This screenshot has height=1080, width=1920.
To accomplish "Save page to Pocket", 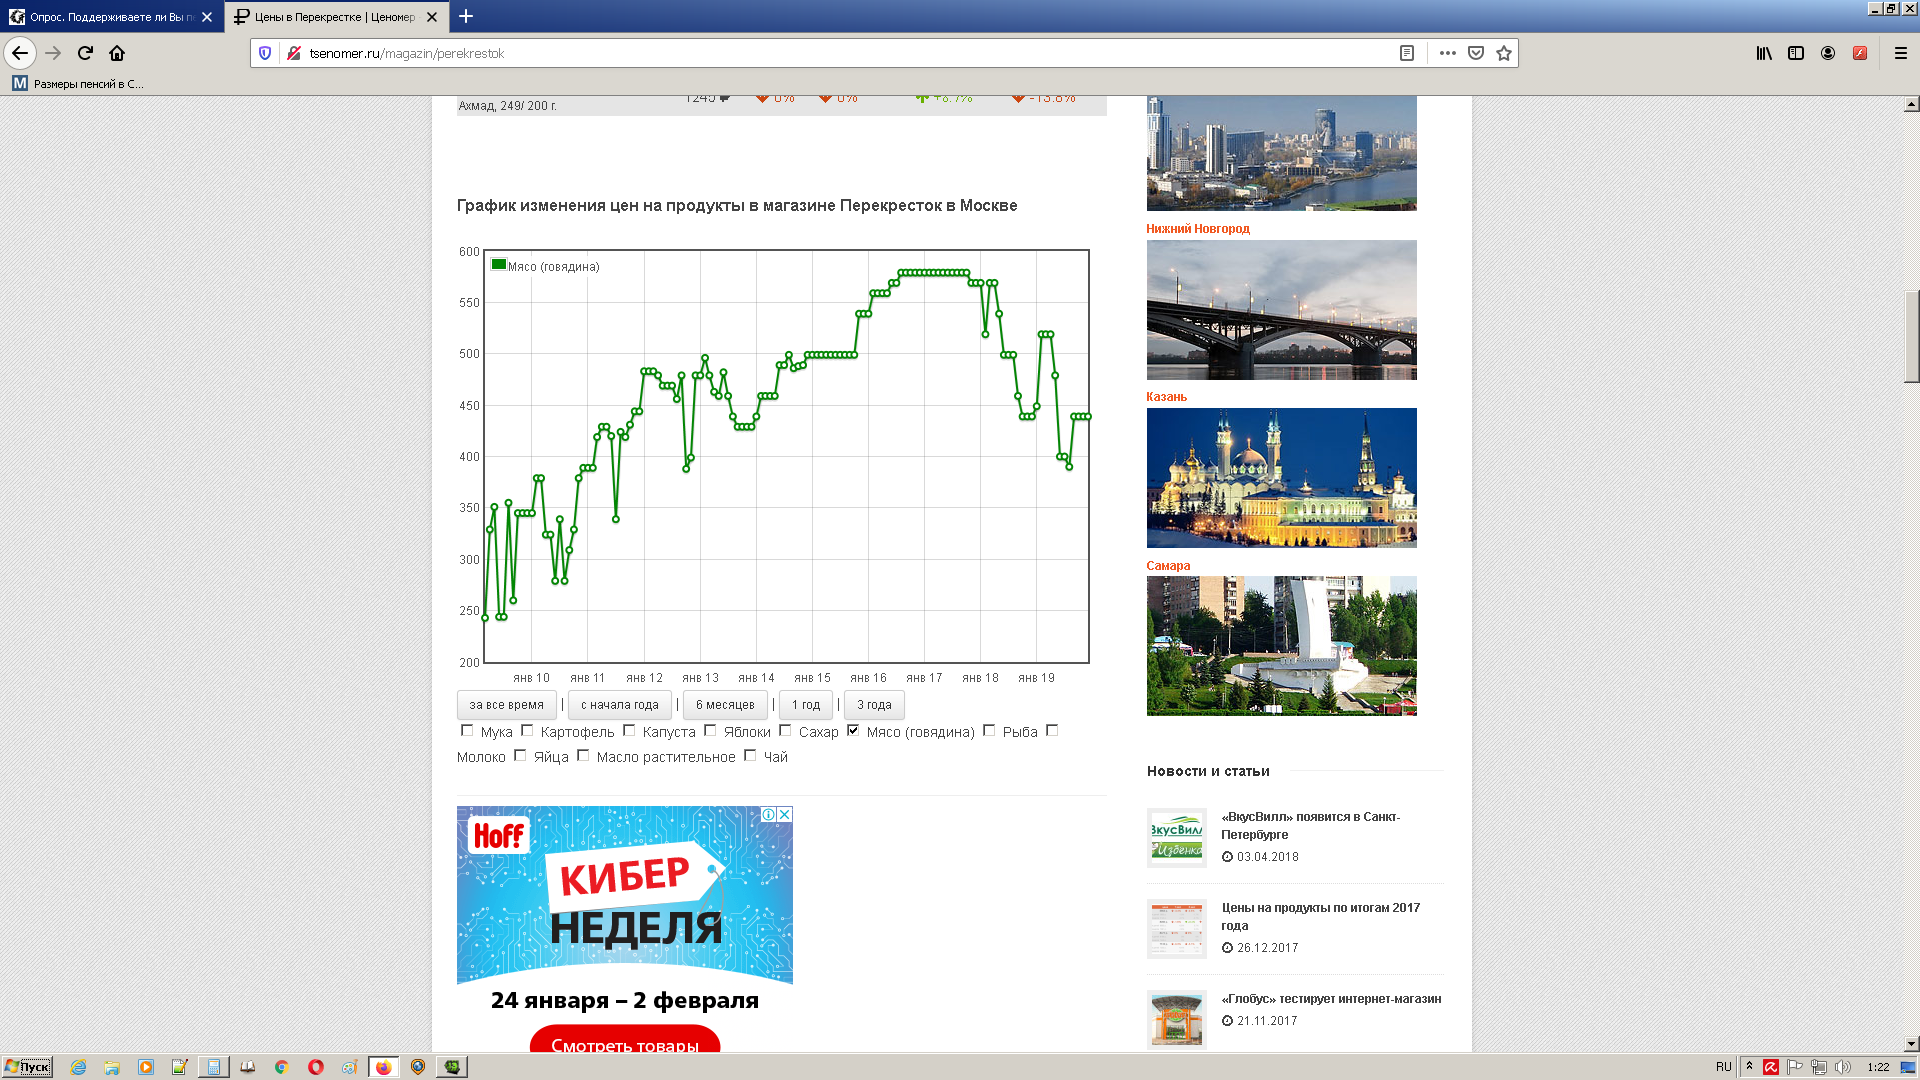I will pos(1476,53).
